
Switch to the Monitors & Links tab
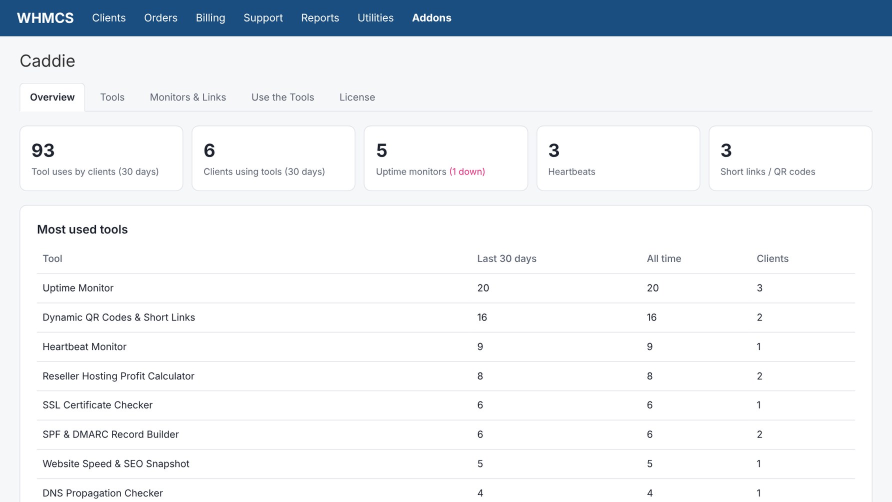[x=188, y=97]
